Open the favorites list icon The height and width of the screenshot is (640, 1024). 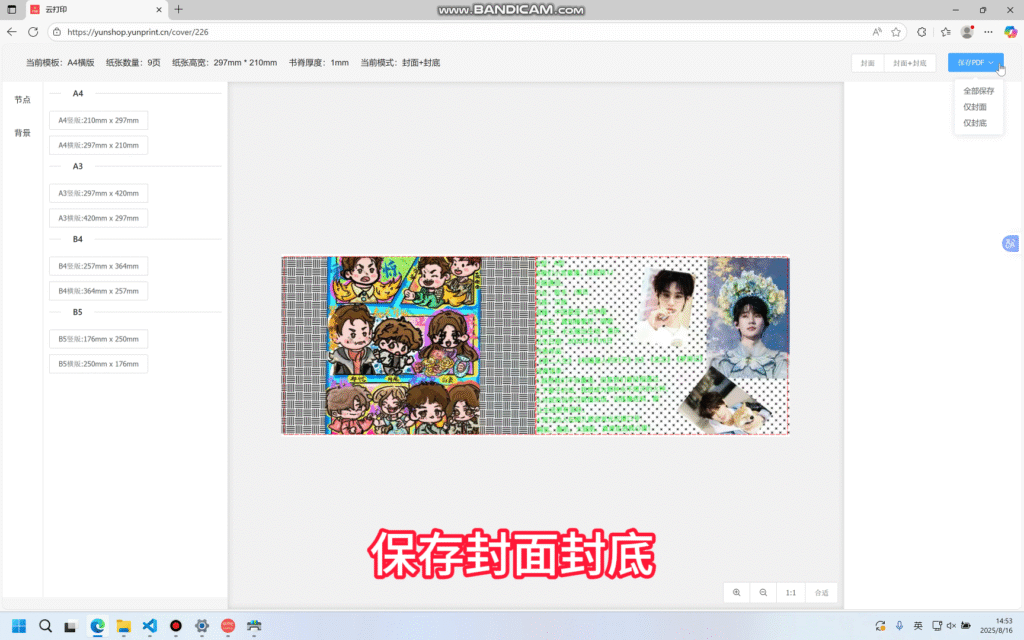pos(946,32)
